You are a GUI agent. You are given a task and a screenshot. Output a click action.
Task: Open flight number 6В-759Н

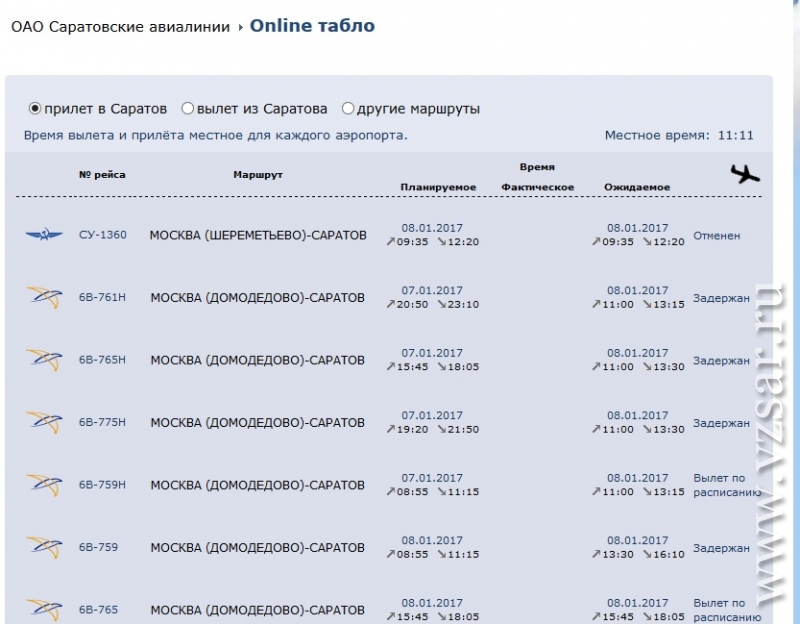(102, 485)
